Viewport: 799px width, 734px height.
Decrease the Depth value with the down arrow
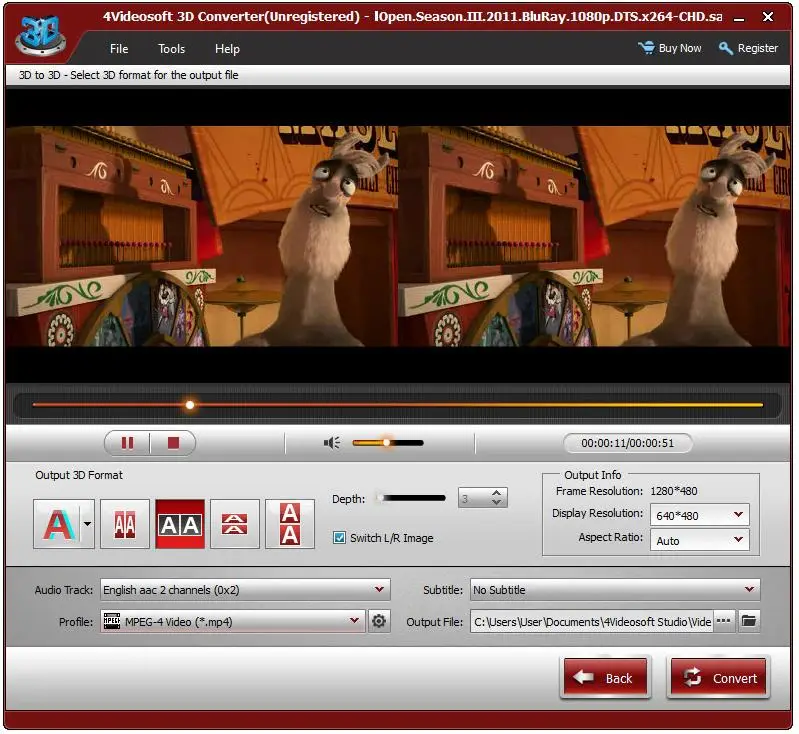point(497,503)
